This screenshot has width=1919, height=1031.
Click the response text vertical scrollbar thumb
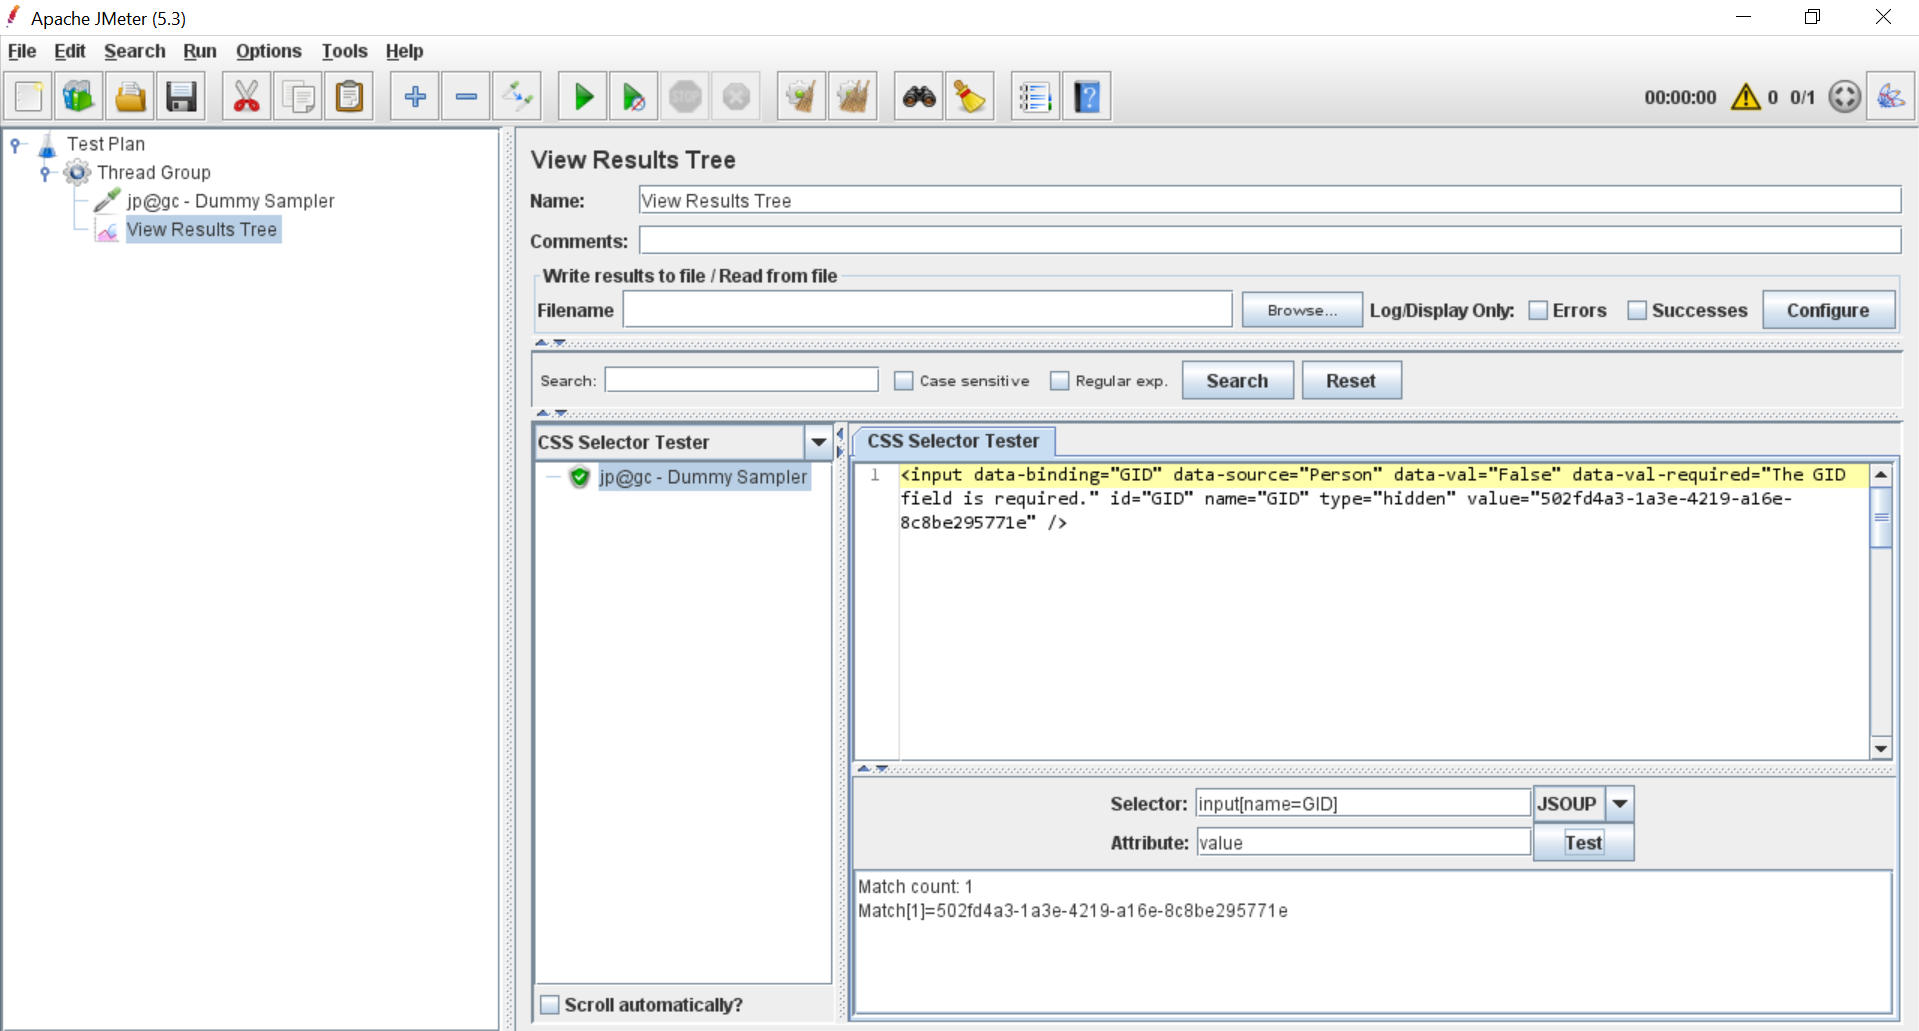[x=1881, y=517]
